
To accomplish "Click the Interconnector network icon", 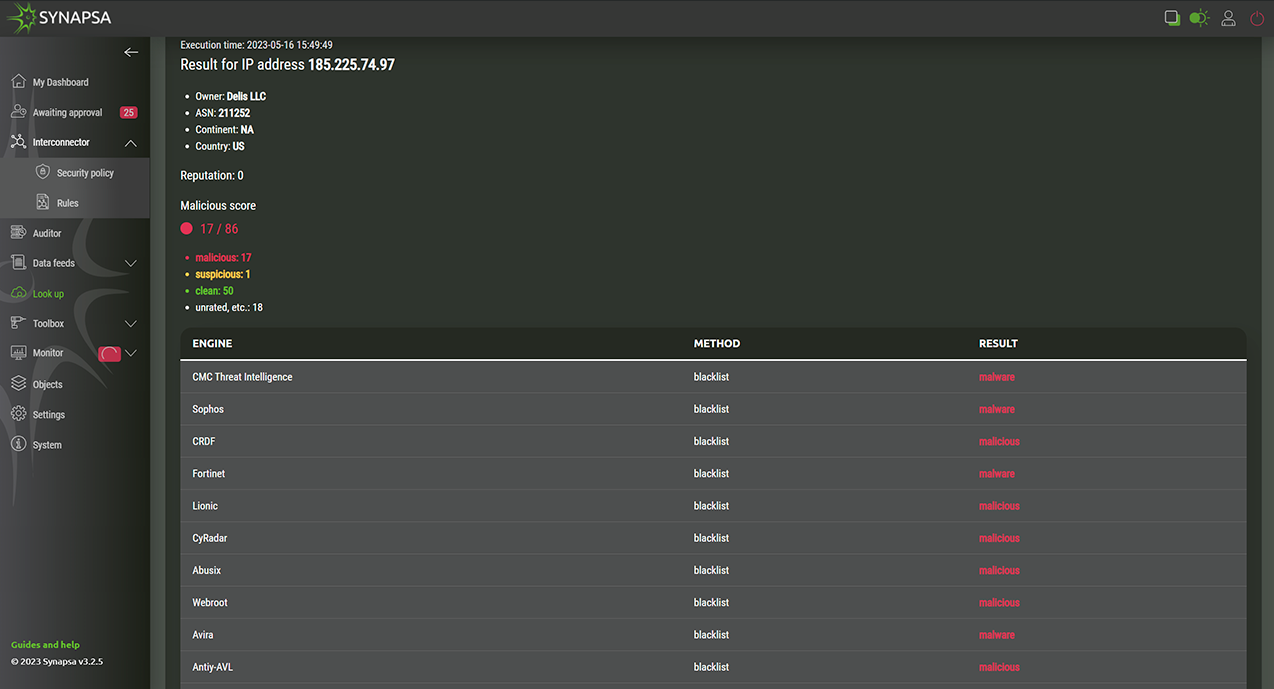I will point(18,142).
